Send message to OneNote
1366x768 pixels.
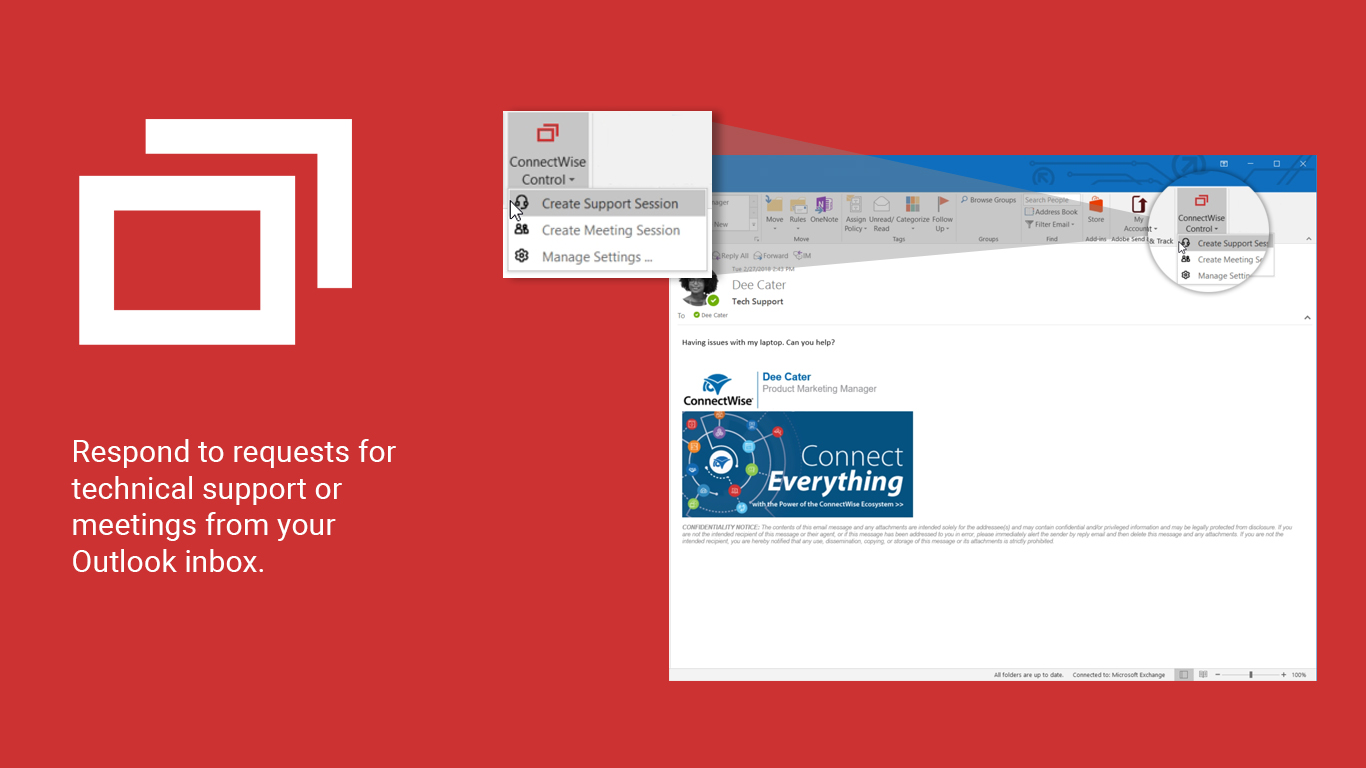click(x=824, y=211)
